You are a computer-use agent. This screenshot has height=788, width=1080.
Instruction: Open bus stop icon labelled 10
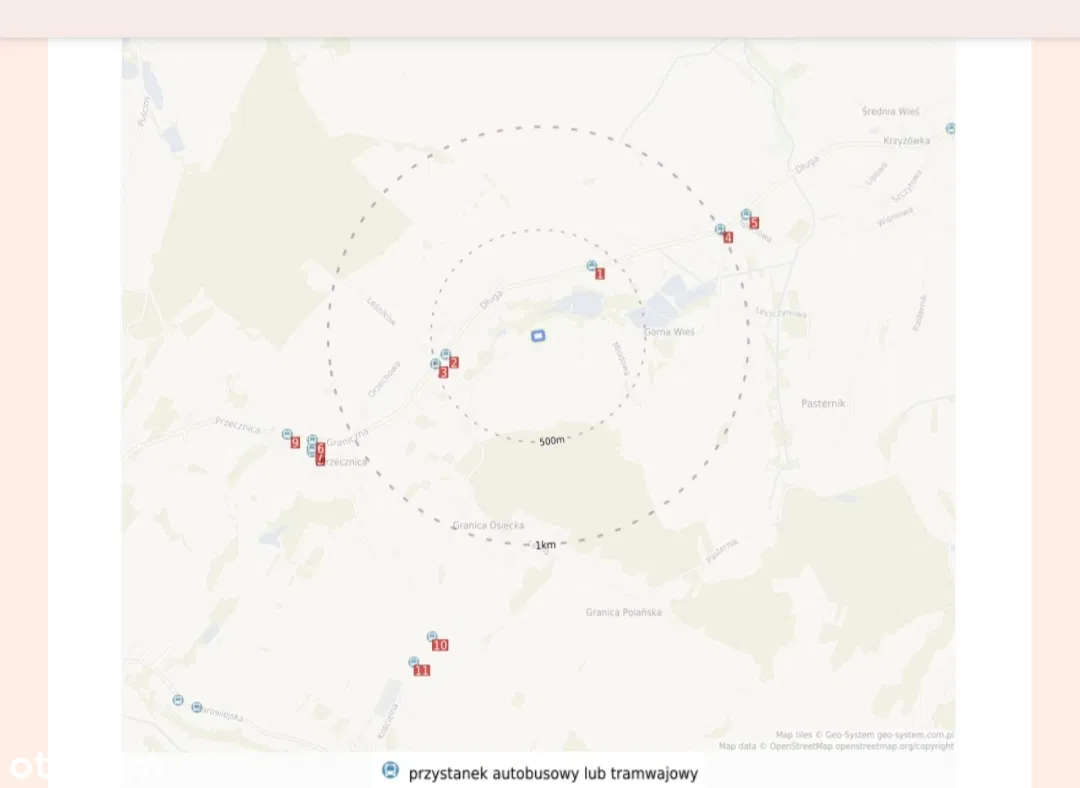click(x=432, y=636)
